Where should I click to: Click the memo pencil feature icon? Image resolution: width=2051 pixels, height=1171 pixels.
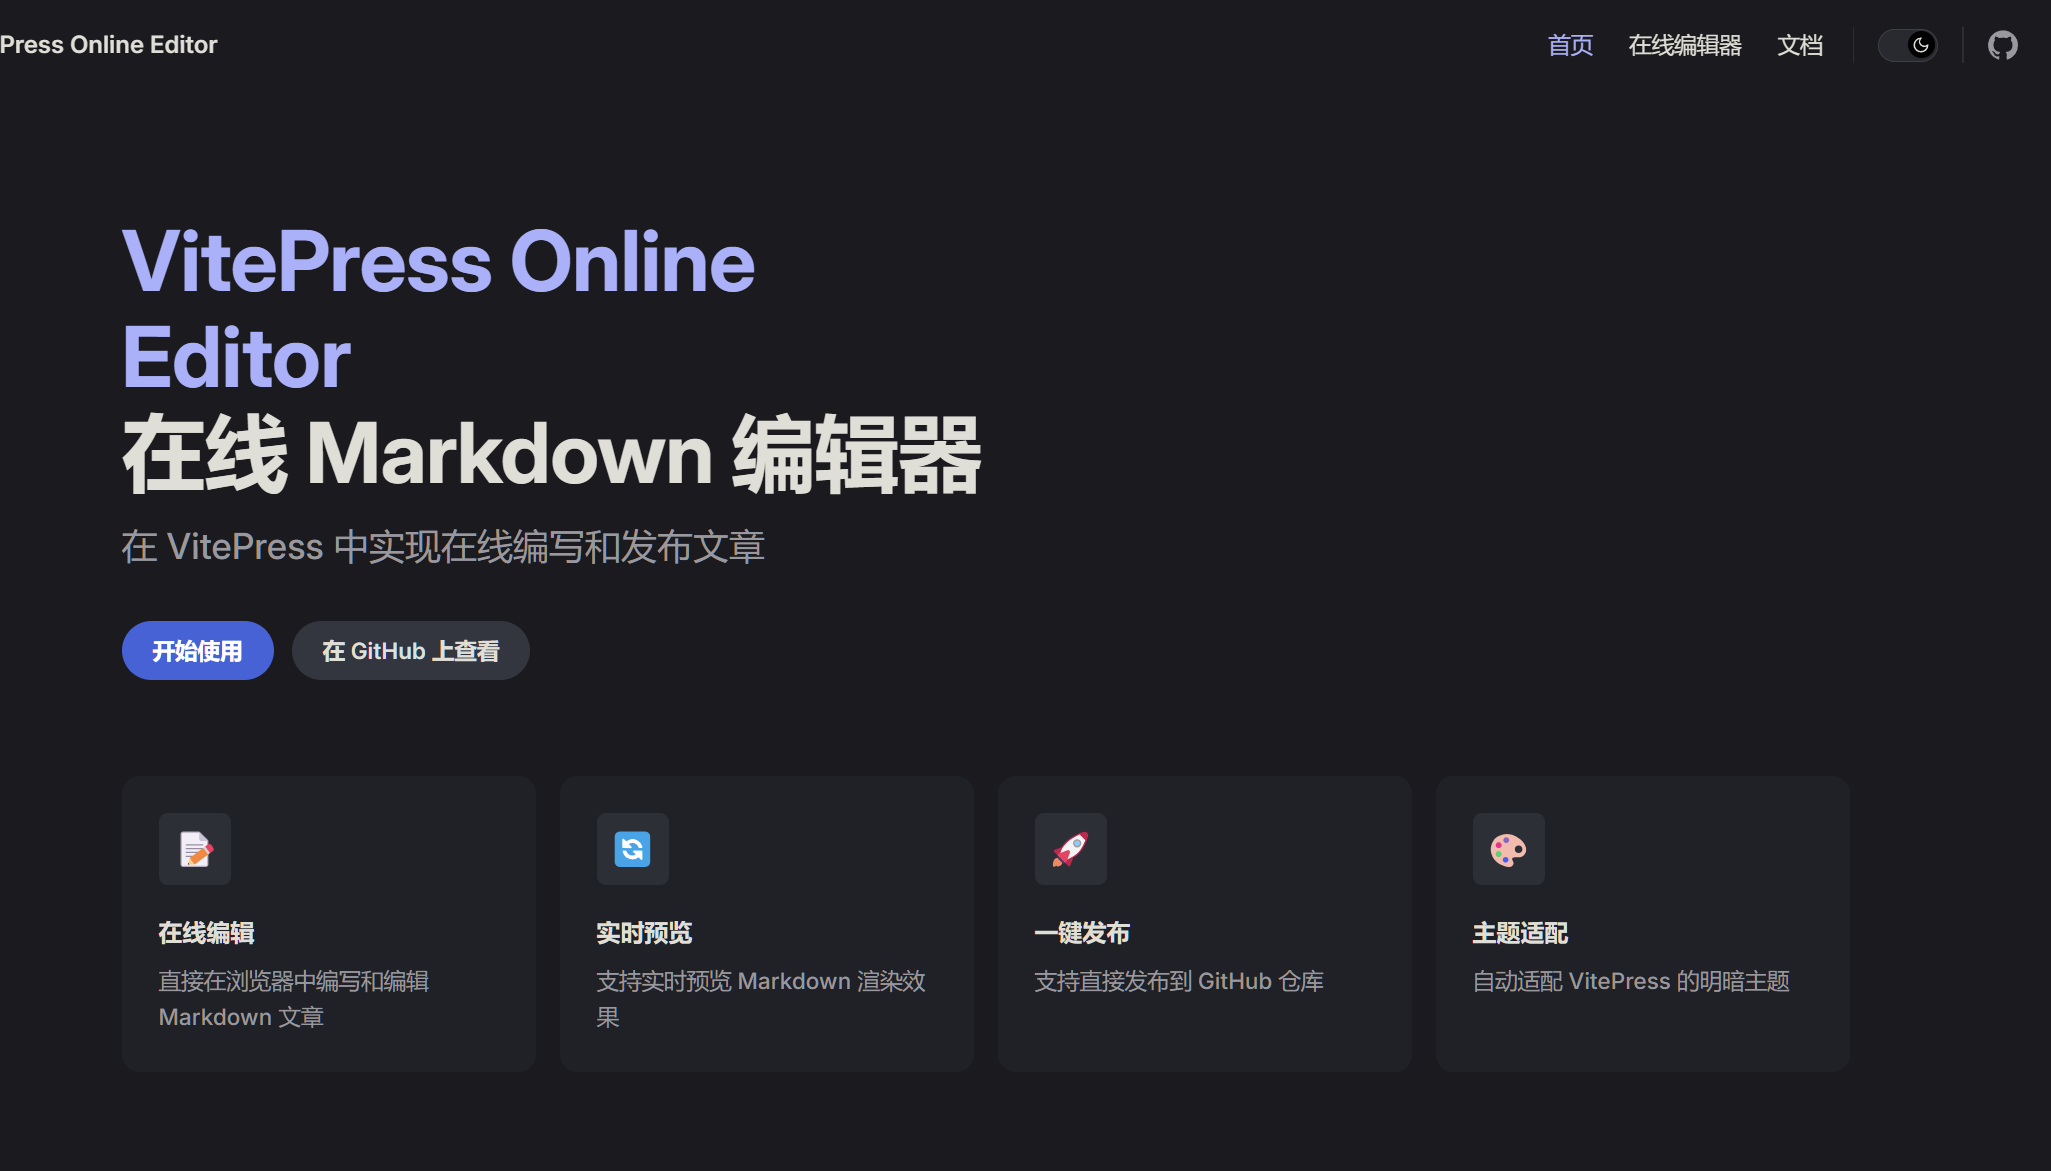(x=195, y=849)
